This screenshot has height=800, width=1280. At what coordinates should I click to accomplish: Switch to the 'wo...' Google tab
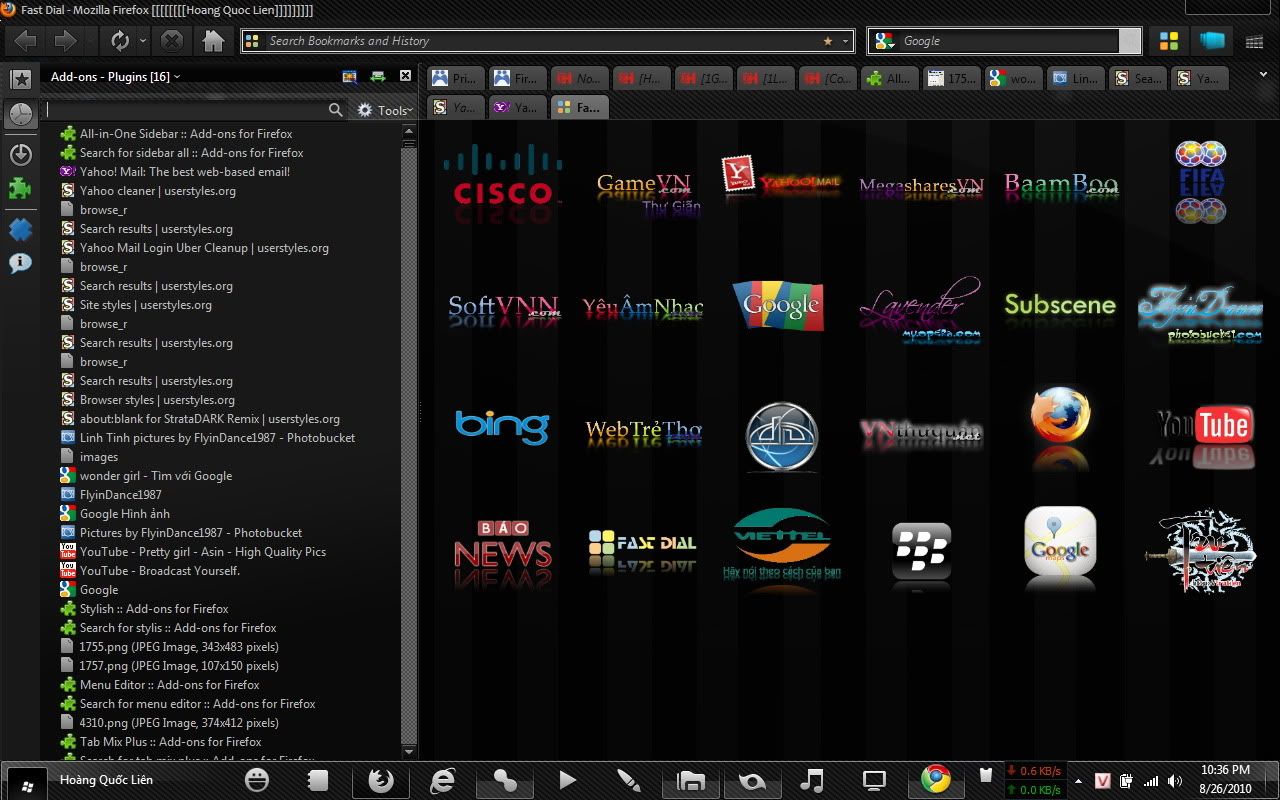[1012, 78]
